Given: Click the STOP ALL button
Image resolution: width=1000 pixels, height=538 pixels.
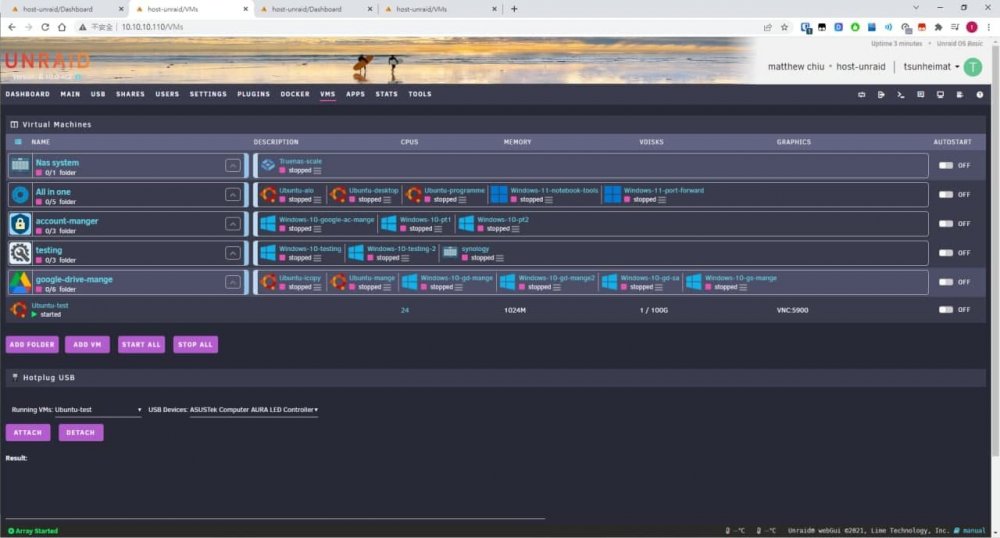Looking at the screenshot, I should pyautogui.click(x=195, y=344).
